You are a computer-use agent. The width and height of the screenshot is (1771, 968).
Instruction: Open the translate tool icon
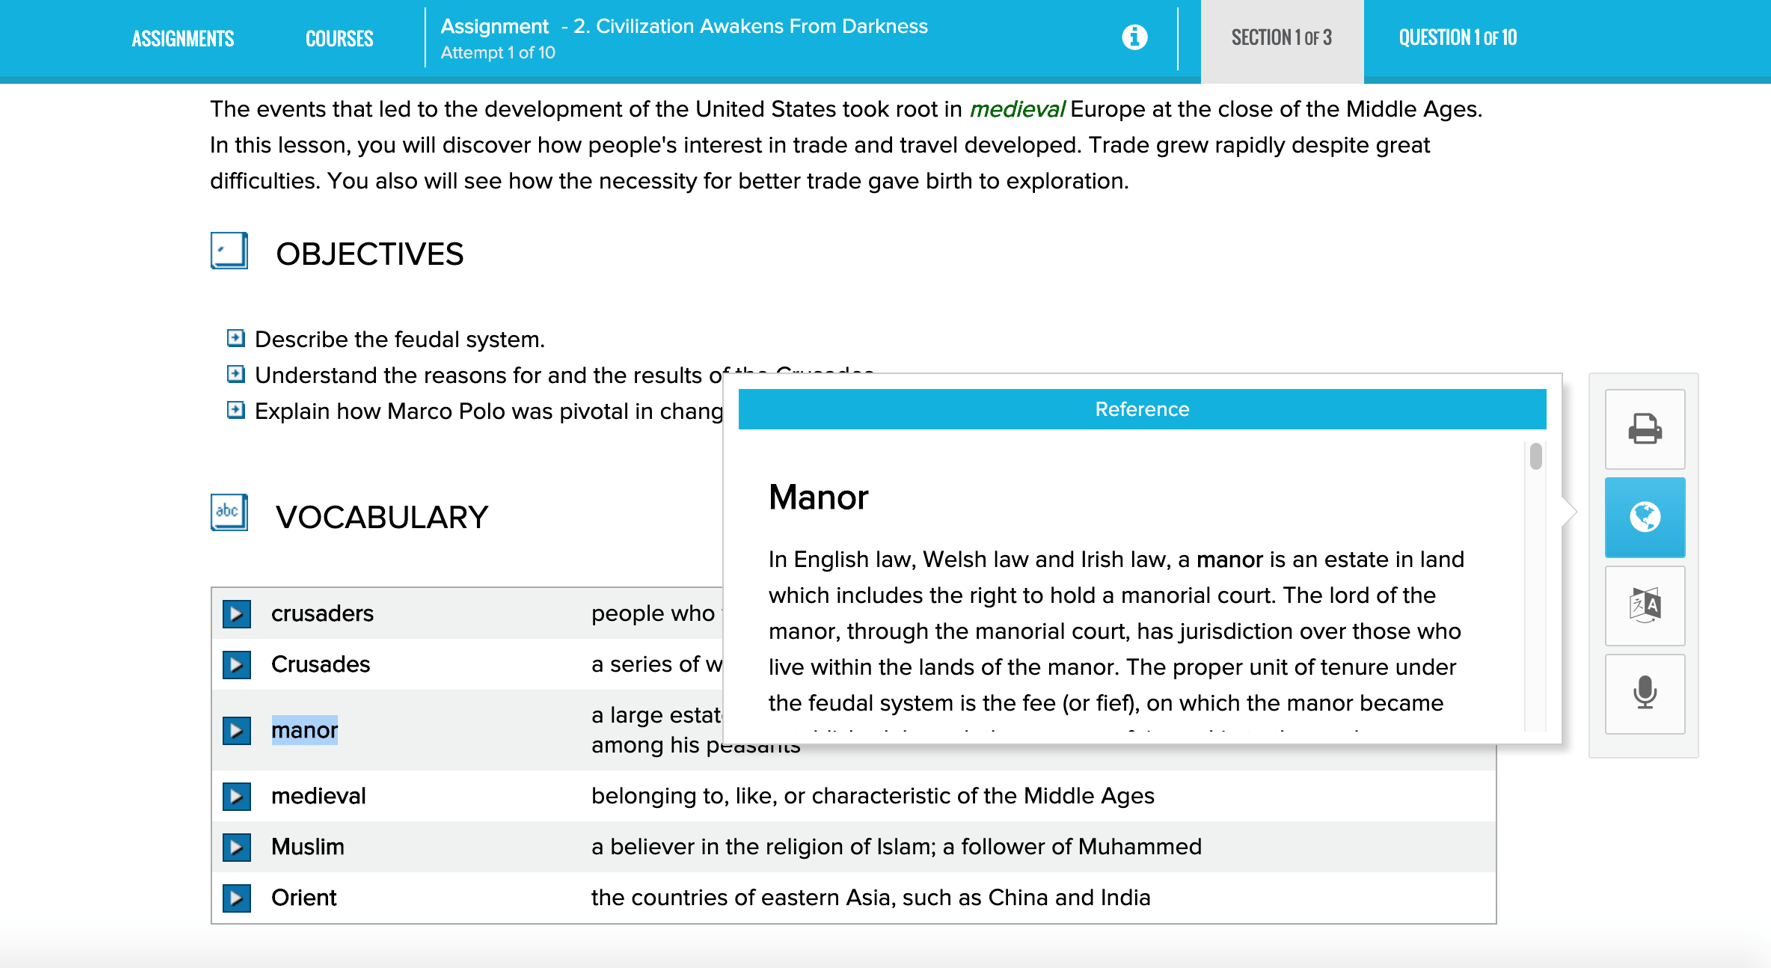pos(1644,605)
